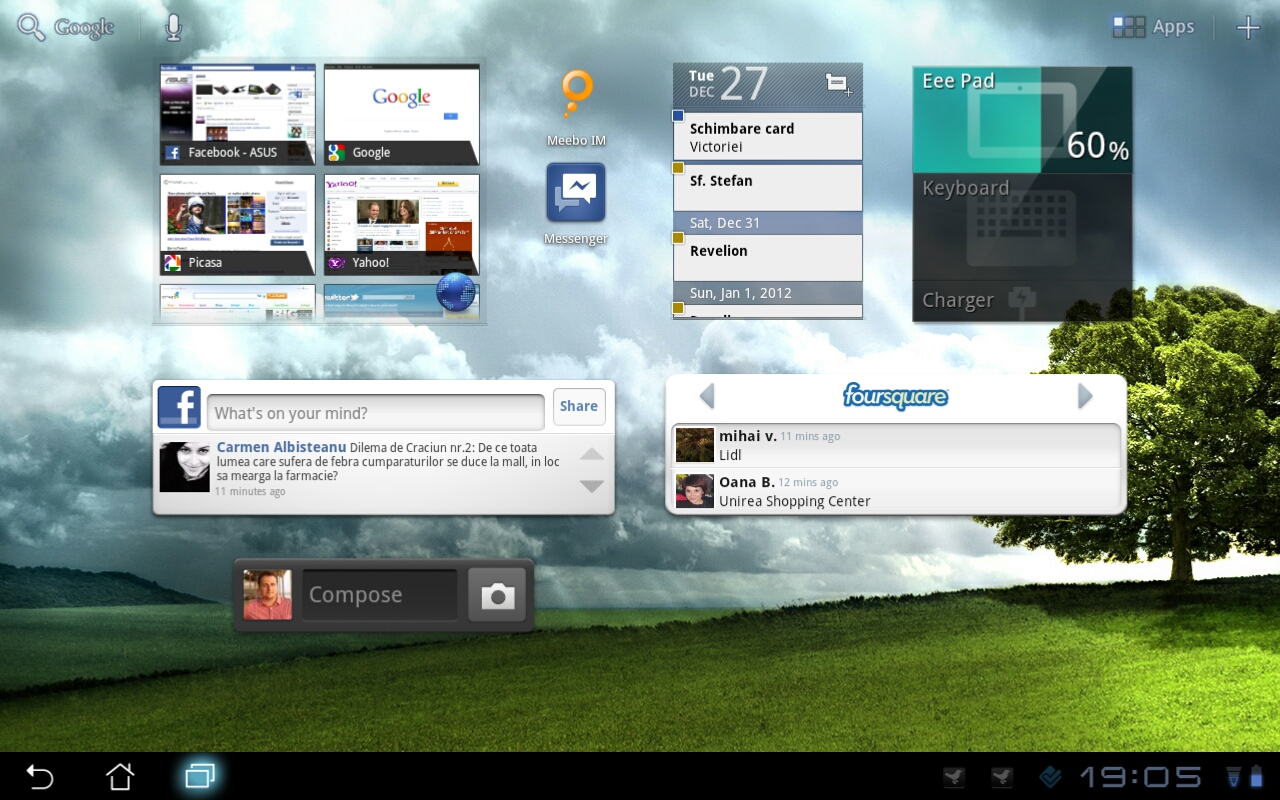Launch Facebook Messenger app

[x=576, y=204]
